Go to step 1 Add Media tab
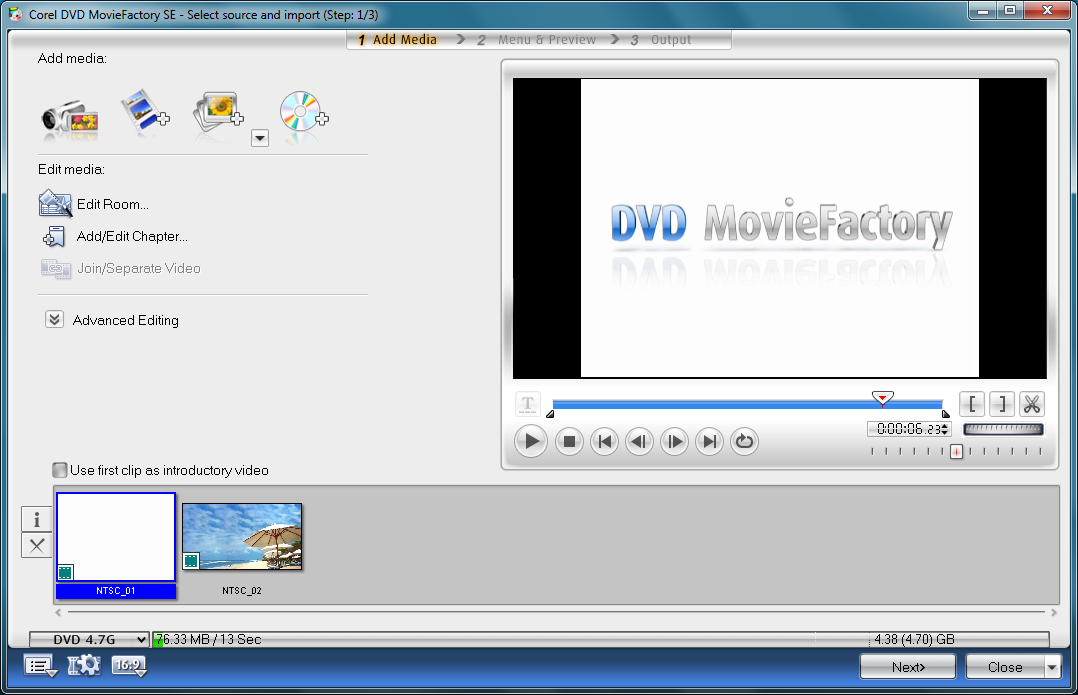 397,40
